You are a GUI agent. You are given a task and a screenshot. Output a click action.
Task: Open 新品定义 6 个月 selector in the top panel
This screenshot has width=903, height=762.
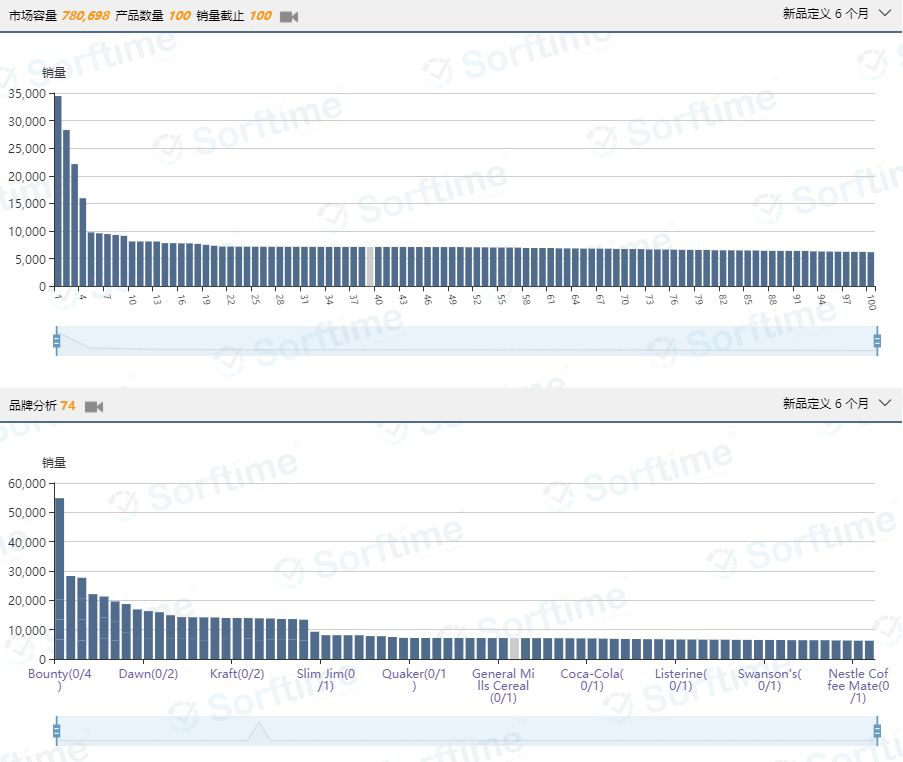pyautogui.click(x=825, y=14)
